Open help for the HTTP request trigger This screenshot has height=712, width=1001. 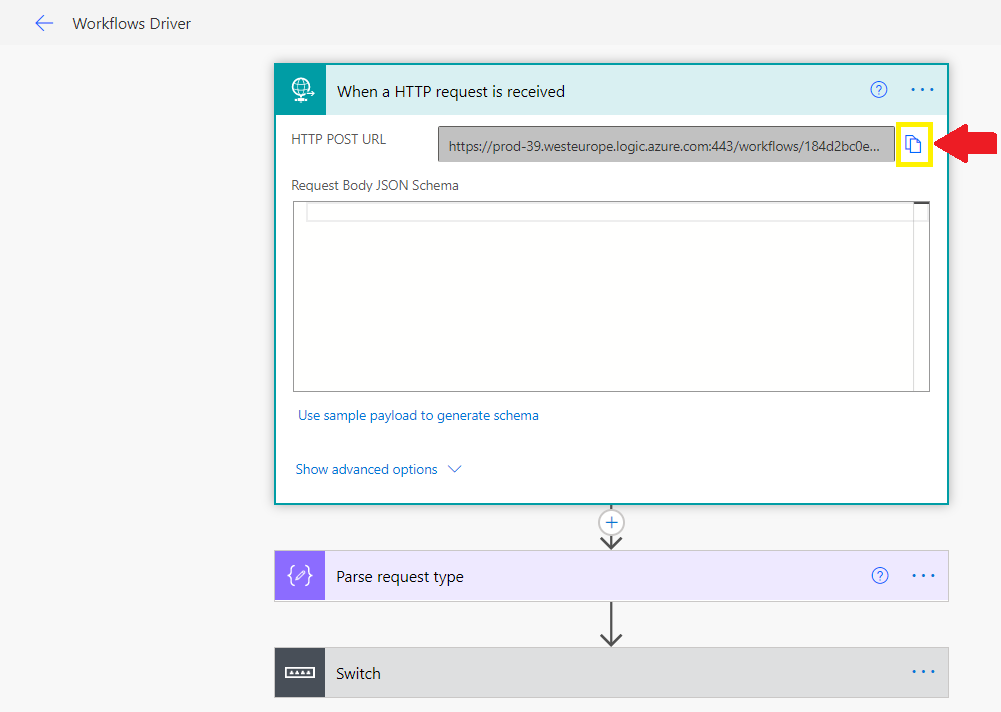878,90
